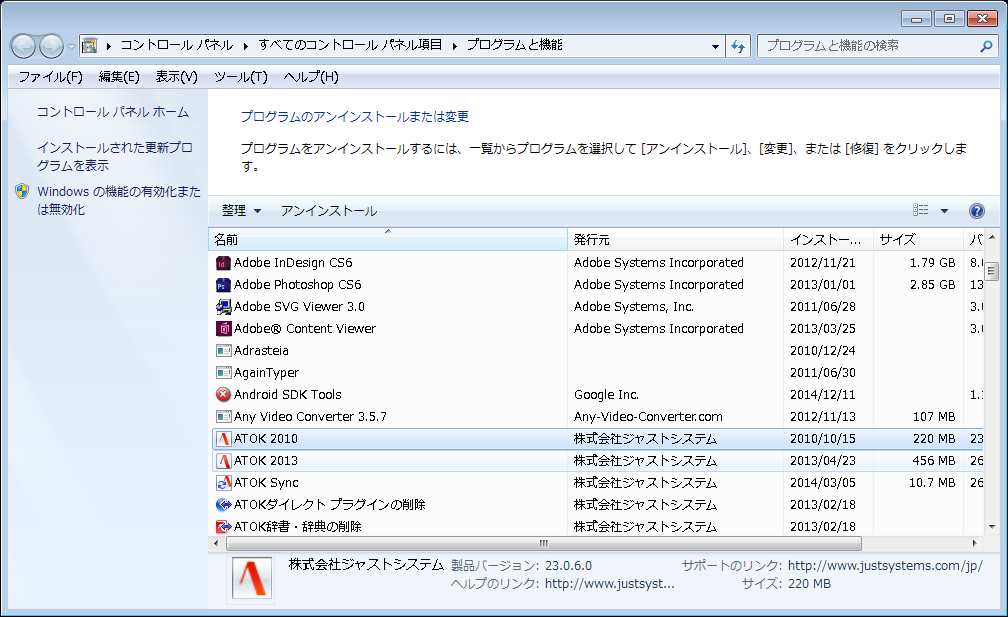Open インストールされた更新プログラムを表示 link
The image size is (1008, 617).
pyautogui.click(x=114, y=156)
